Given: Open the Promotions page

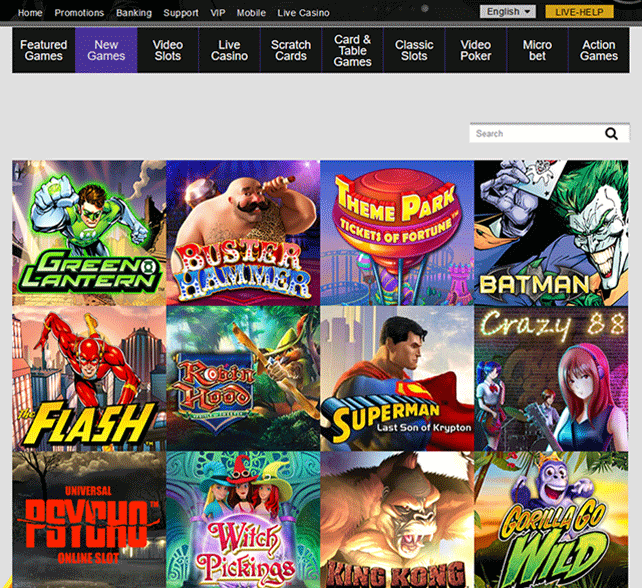Looking at the screenshot, I should (79, 13).
